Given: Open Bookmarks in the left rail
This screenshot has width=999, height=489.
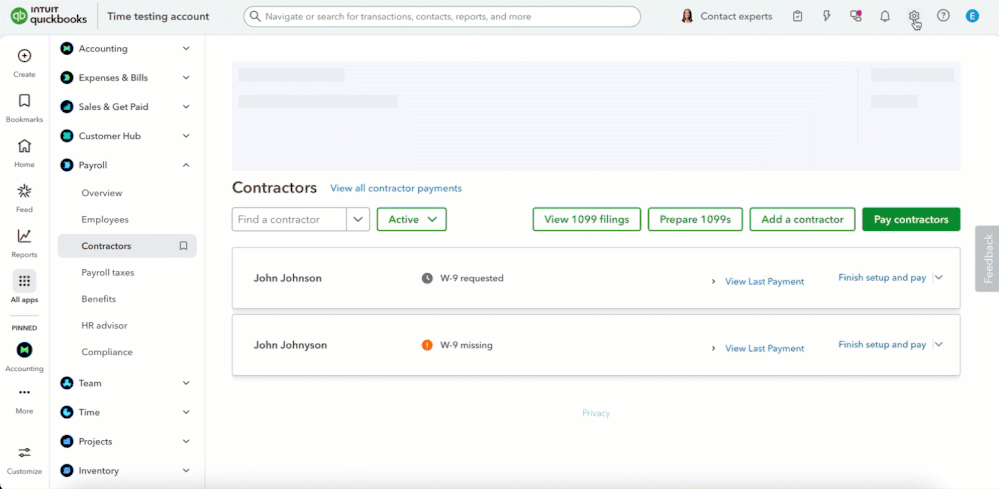Looking at the screenshot, I should [24, 101].
